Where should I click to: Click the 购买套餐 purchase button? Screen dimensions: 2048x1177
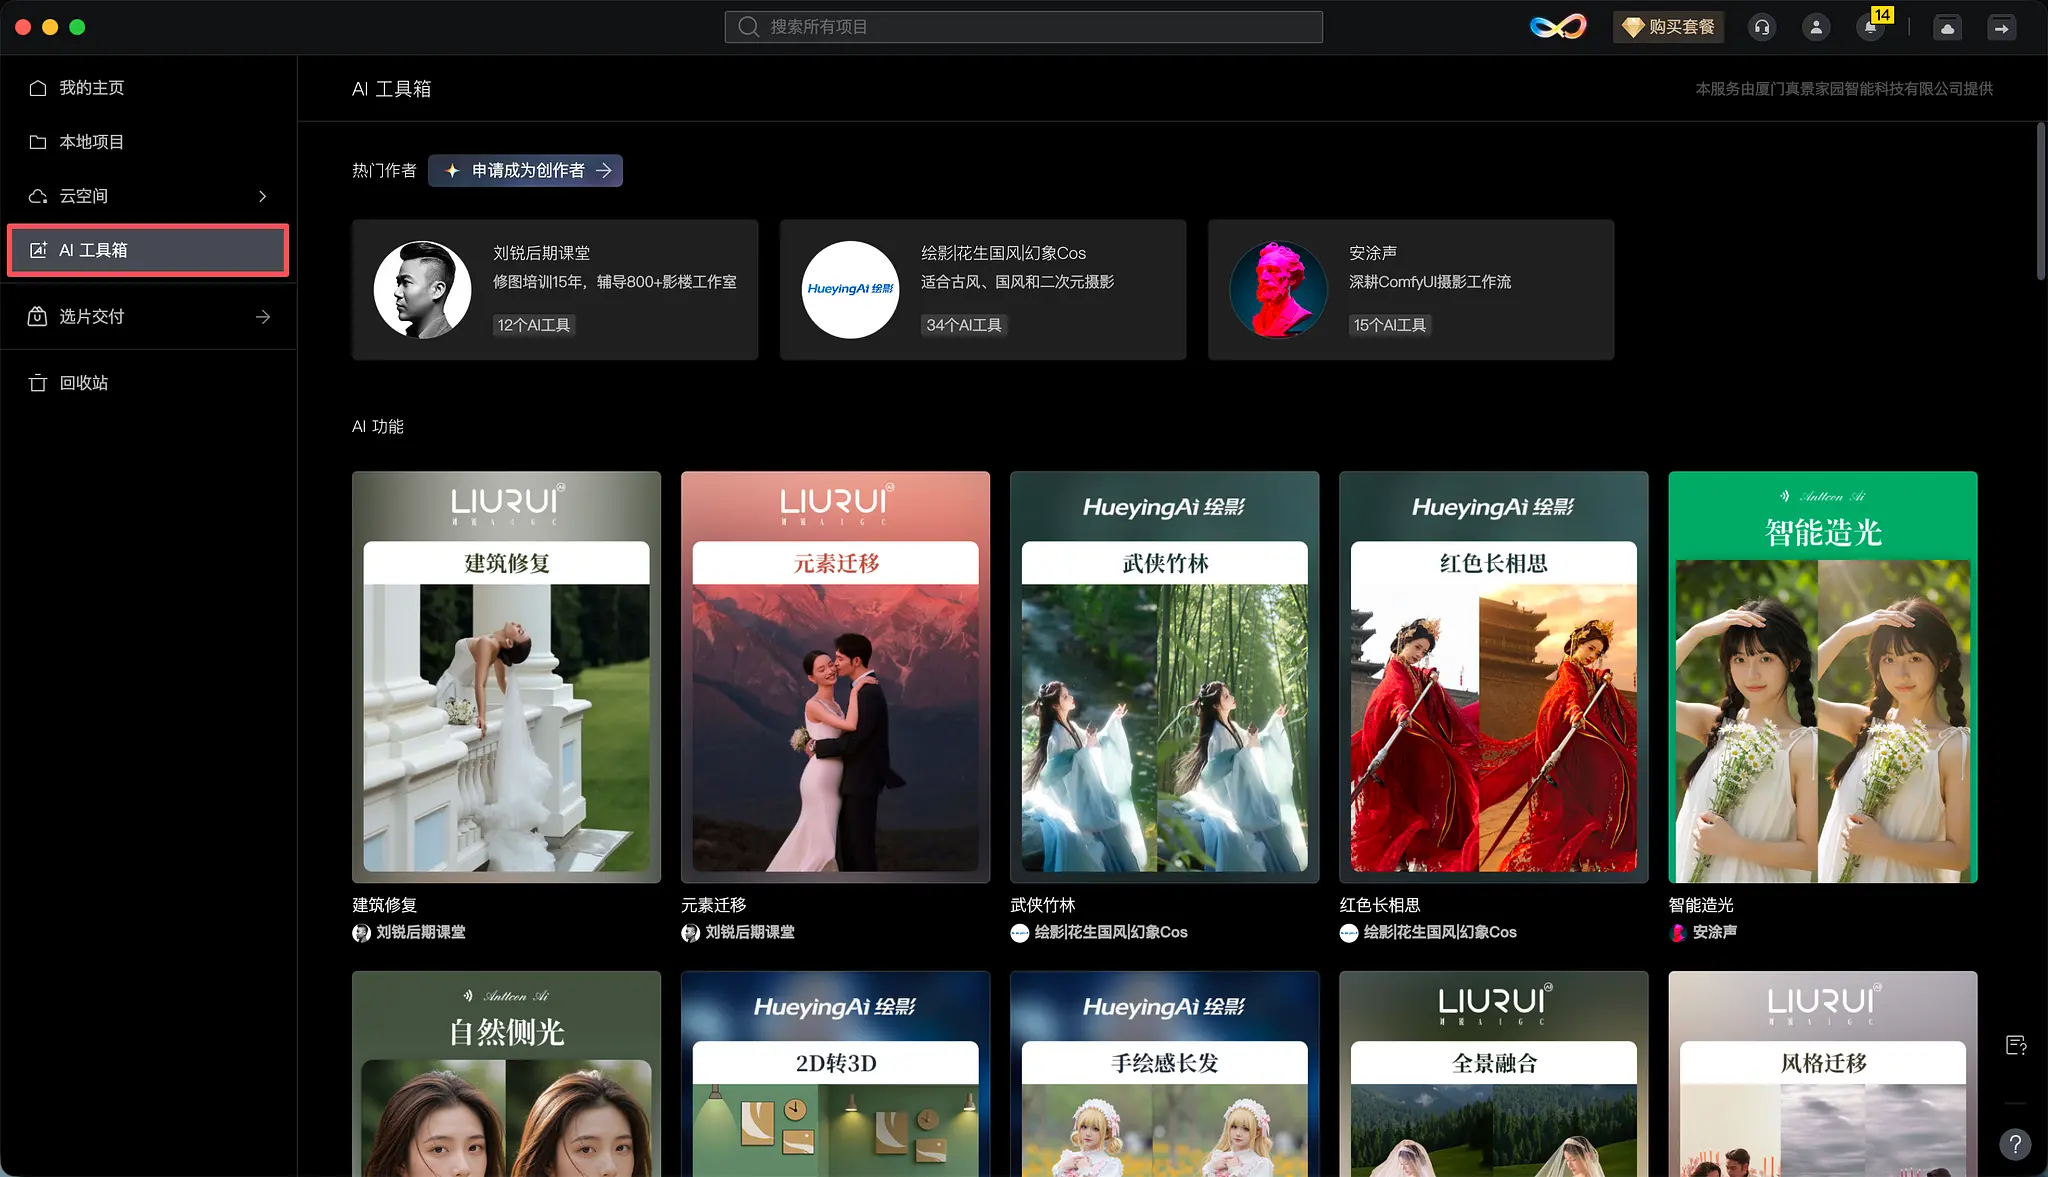coord(1669,27)
